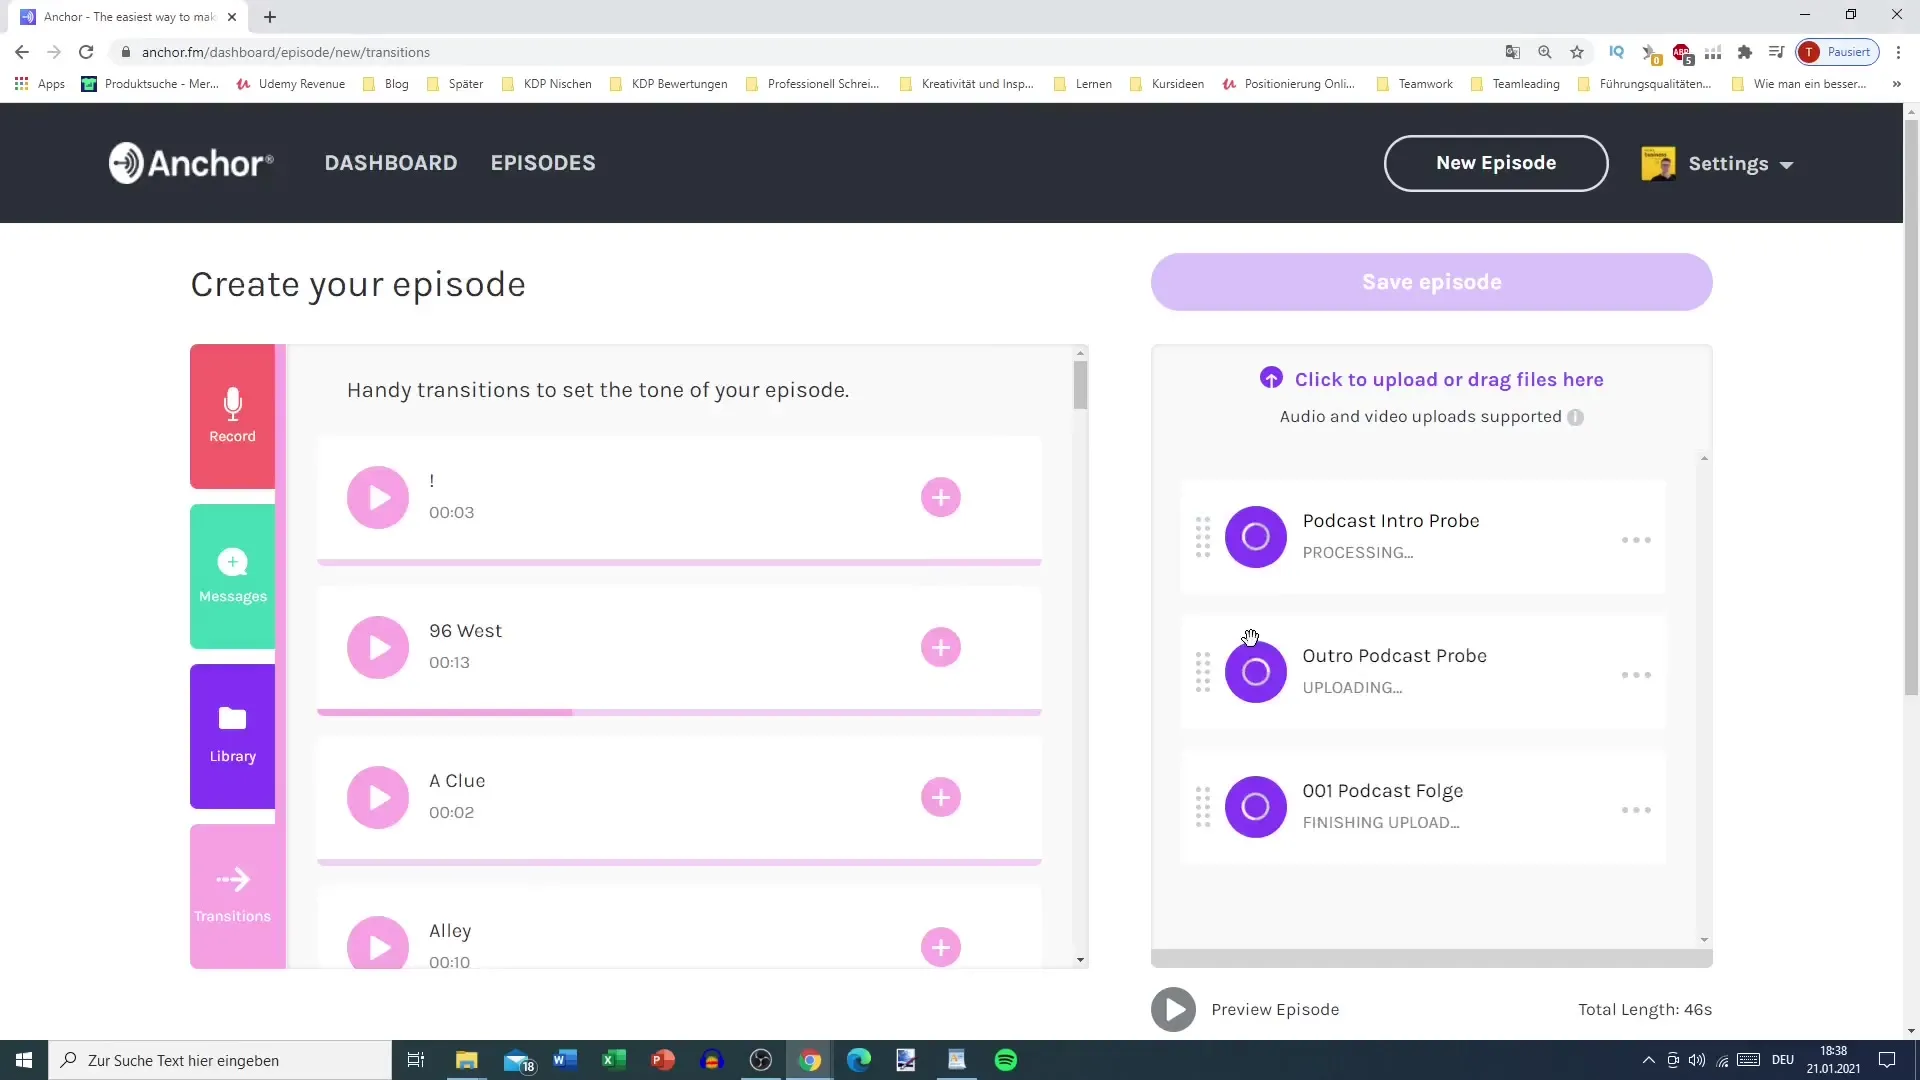Play the '!' transition sound
Screen dimensions: 1920x1080
[x=378, y=497]
